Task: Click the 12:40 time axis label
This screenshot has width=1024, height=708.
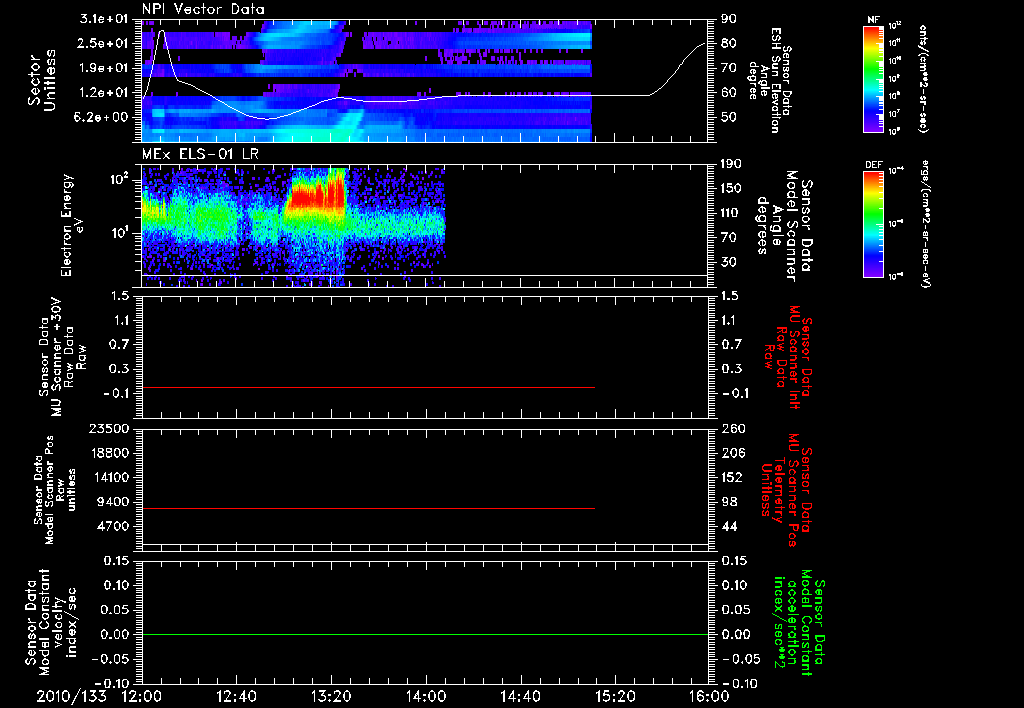Action: tap(236, 696)
